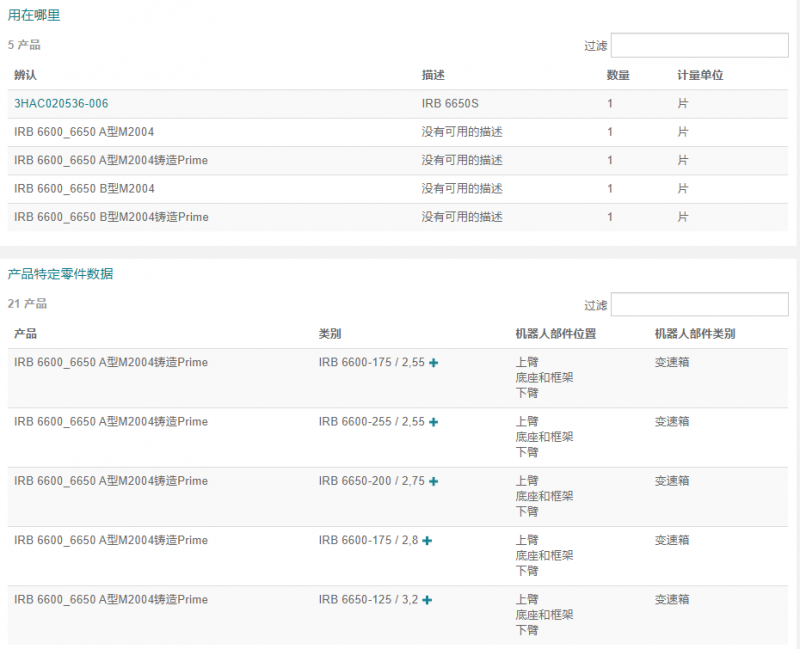The image size is (800, 649).
Task: Click the 21 产品 count label
Action: [x=27, y=304]
